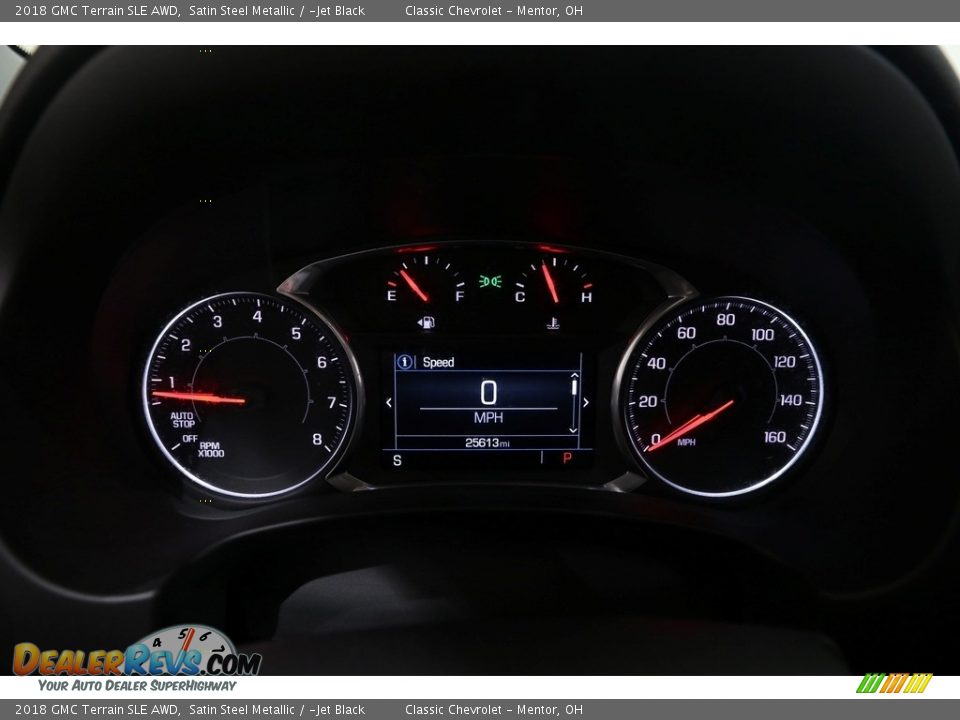Screen dimensions: 960x720
Task: Click the fuel gauge needle
Action: (414, 285)
